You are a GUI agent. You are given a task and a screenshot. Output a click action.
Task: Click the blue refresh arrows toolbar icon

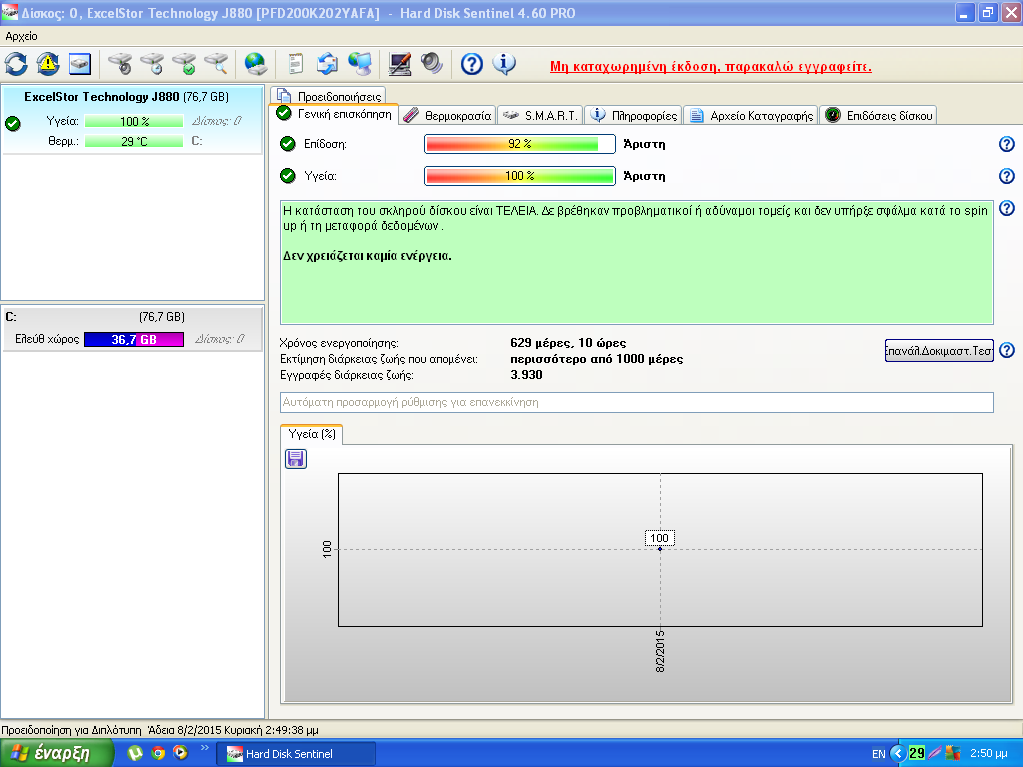point(16,64)
